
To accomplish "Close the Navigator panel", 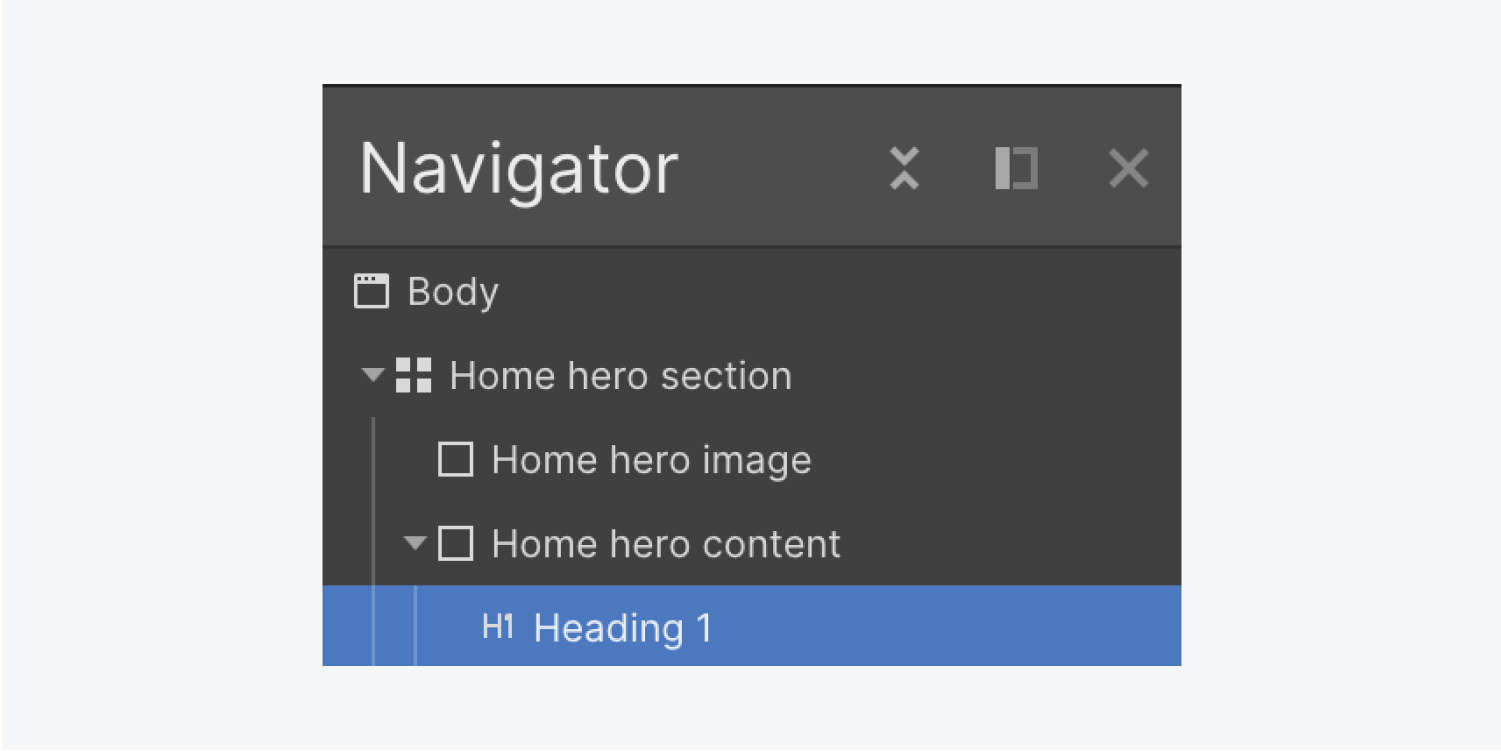I will click(1128, 168).
